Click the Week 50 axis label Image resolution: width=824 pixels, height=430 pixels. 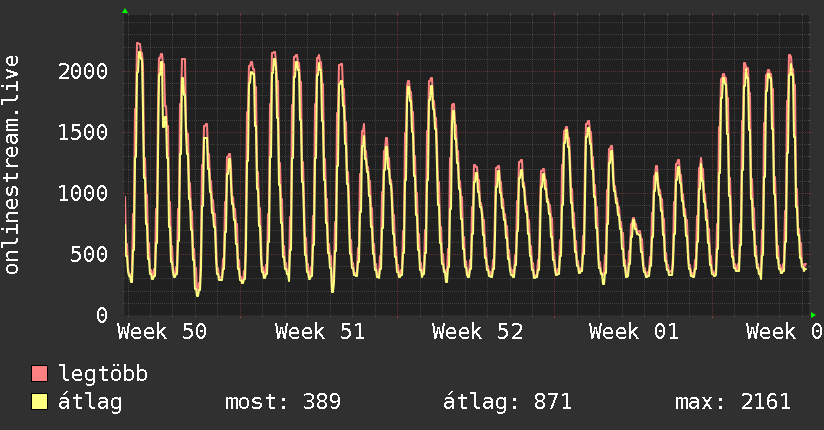(162, 332)
